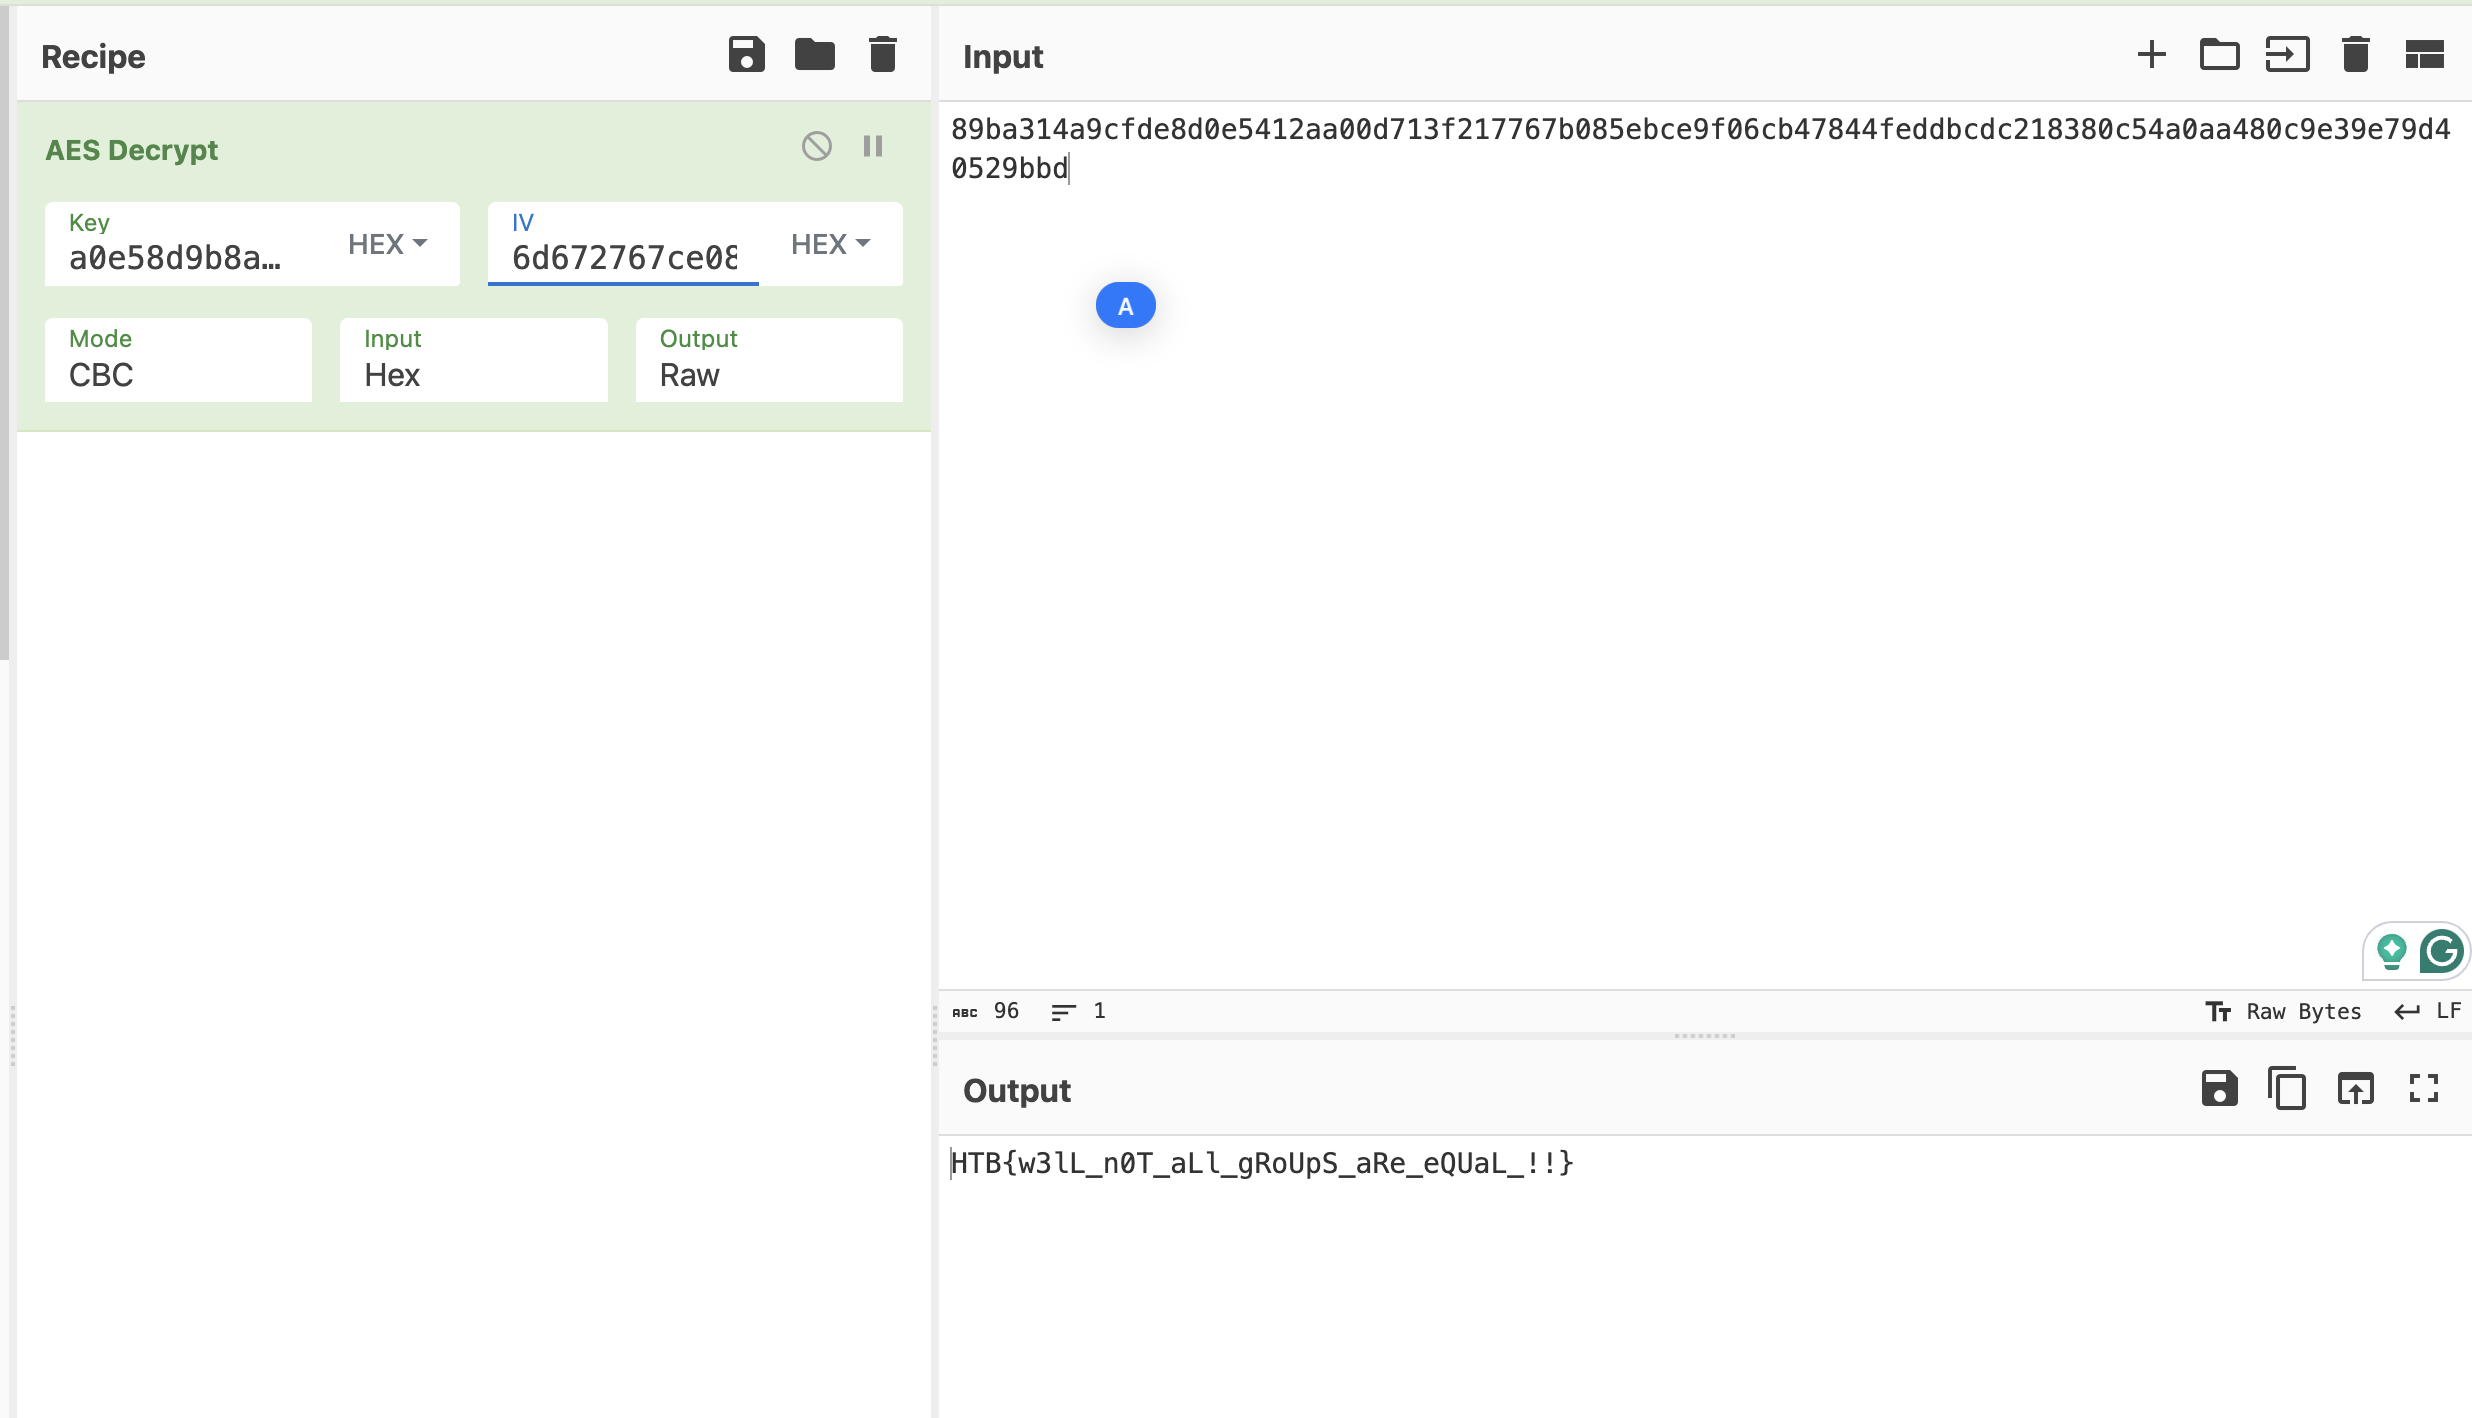Clear the recipe with the trash icon
This screenshot has height=1418, width=2472.
coord(883,55)
